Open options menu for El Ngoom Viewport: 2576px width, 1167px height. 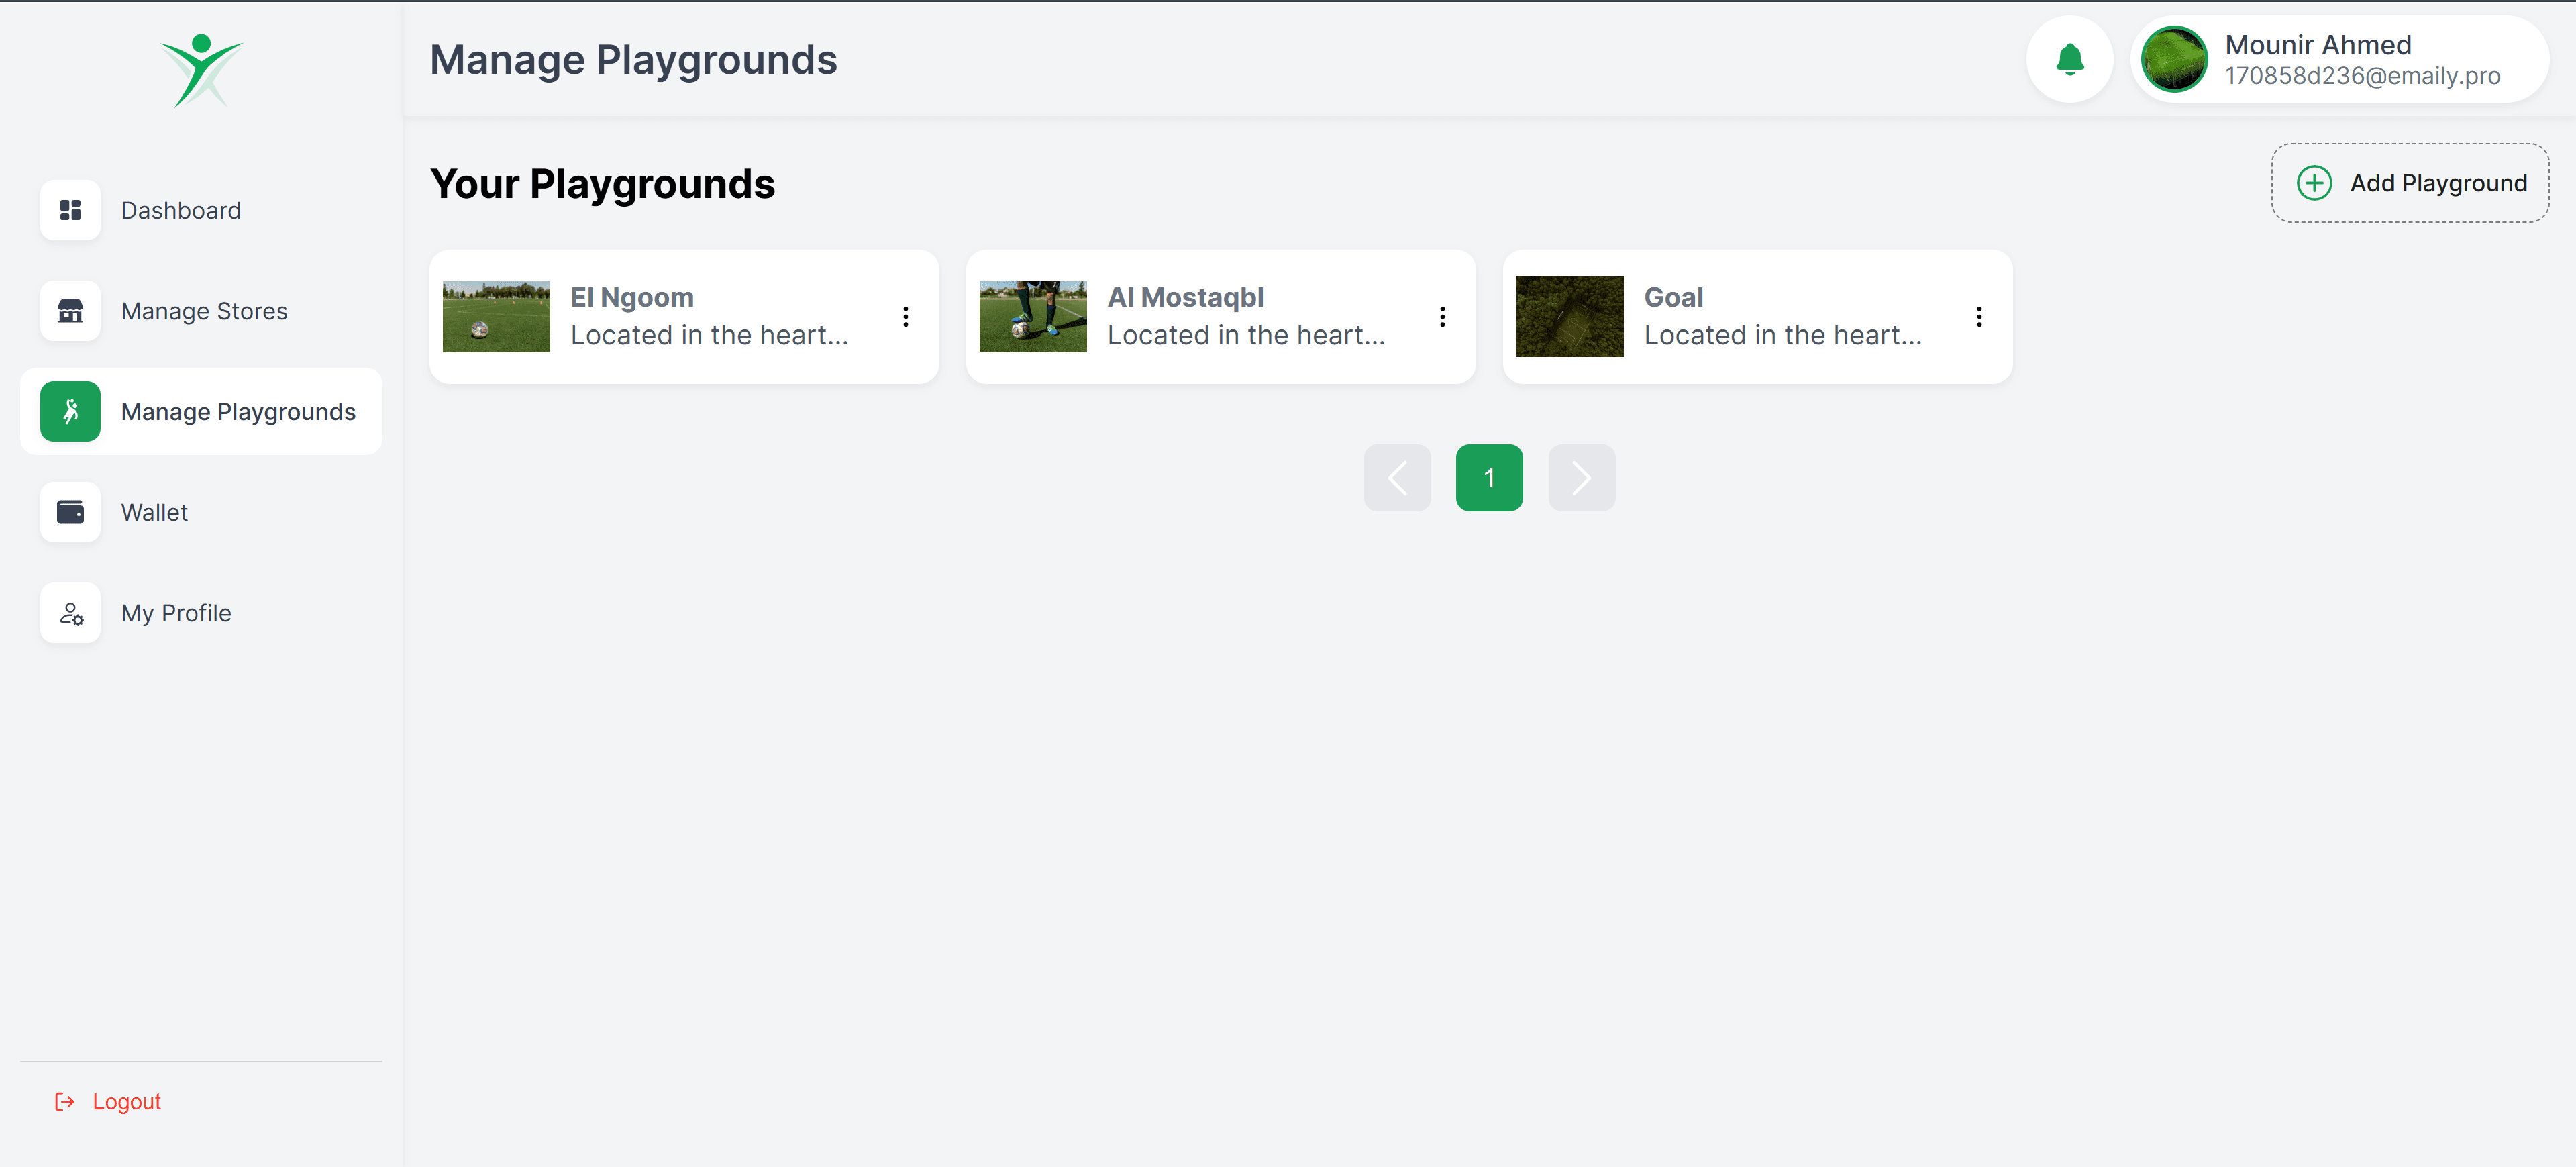[905, 317]
